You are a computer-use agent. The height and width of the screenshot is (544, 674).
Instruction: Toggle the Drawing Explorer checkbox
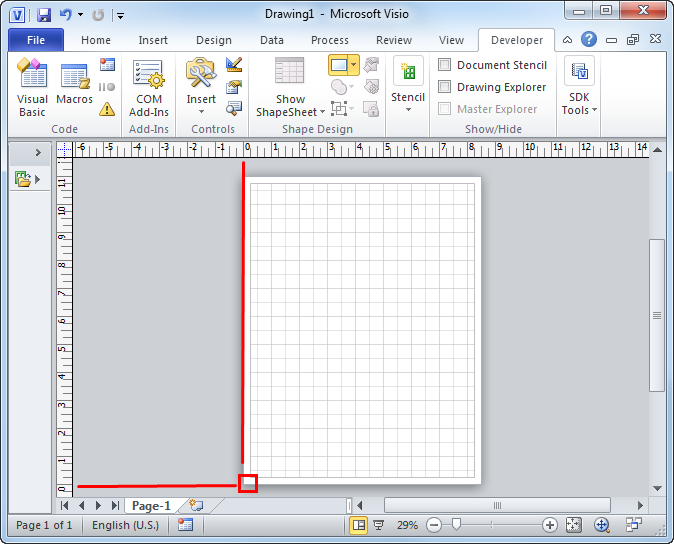pyautogui.click(x=445, y=87)
